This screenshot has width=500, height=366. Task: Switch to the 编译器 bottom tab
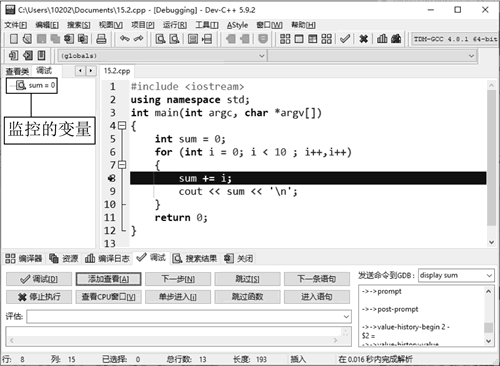click(24, 258)
